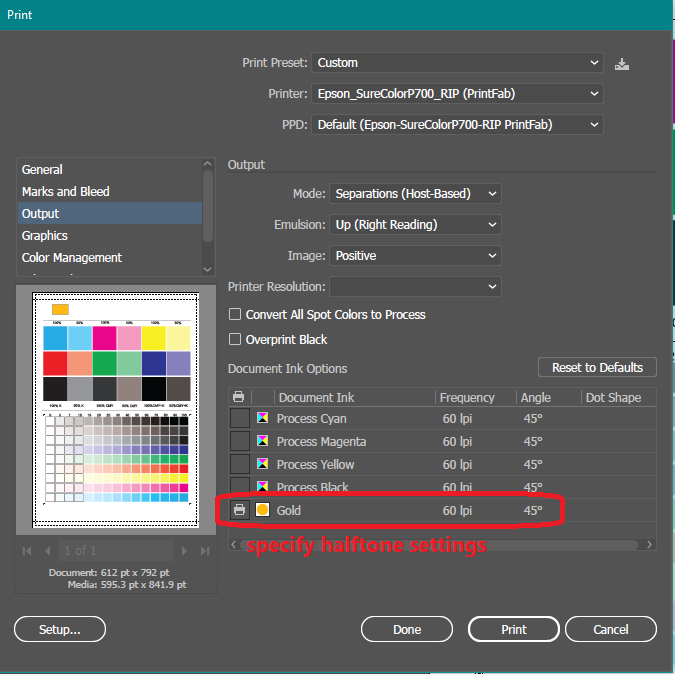Enable Convert All Spot Colors to Process
Viewport: 675px width, 674px height.
(236, 314)
